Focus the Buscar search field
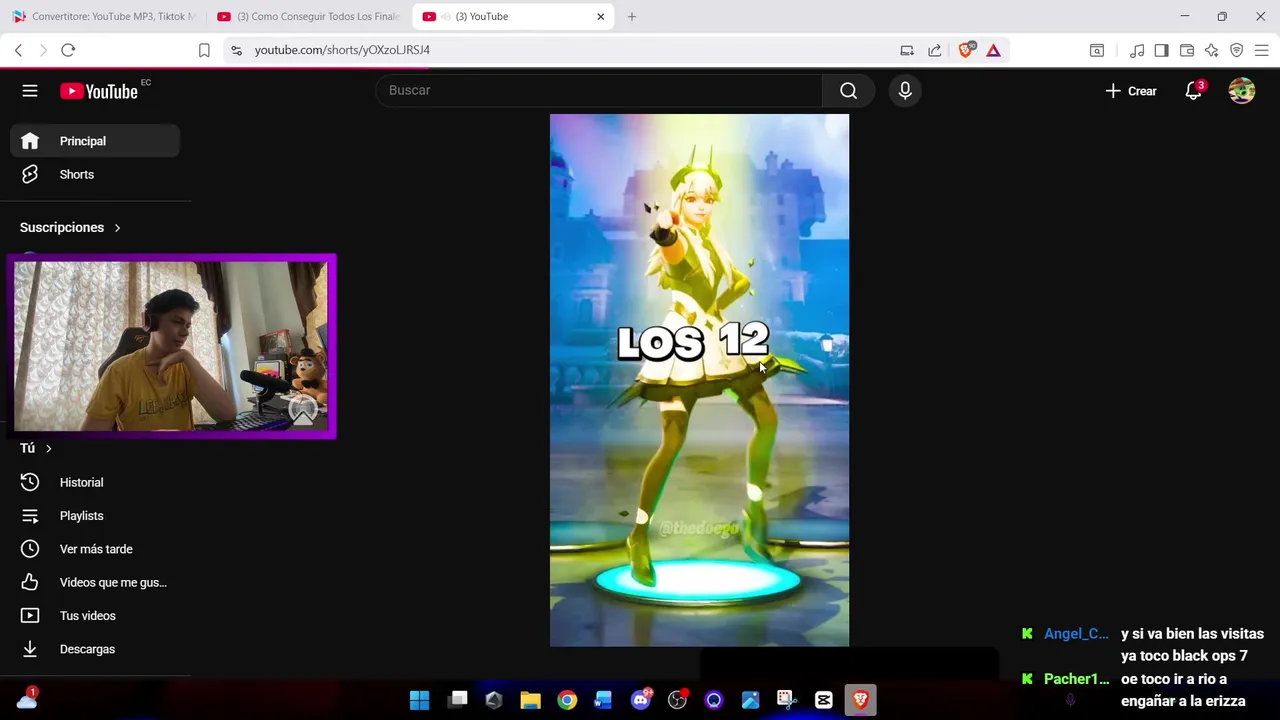This screenshot has height=720, width=1280. click(600, 90)
